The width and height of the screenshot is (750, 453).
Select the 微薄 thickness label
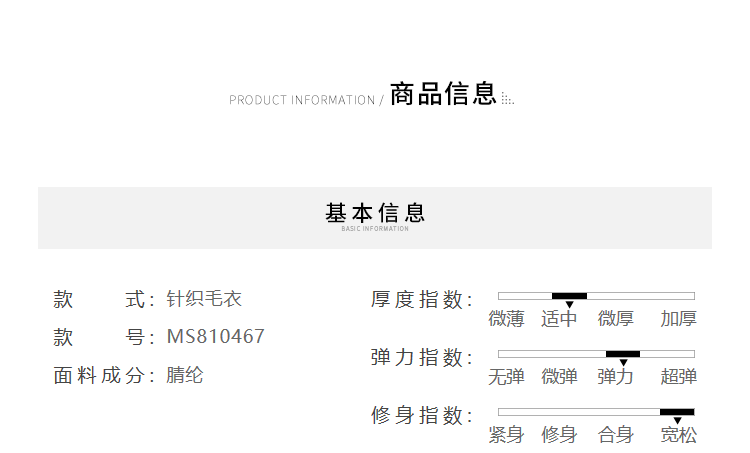(506, 319)
